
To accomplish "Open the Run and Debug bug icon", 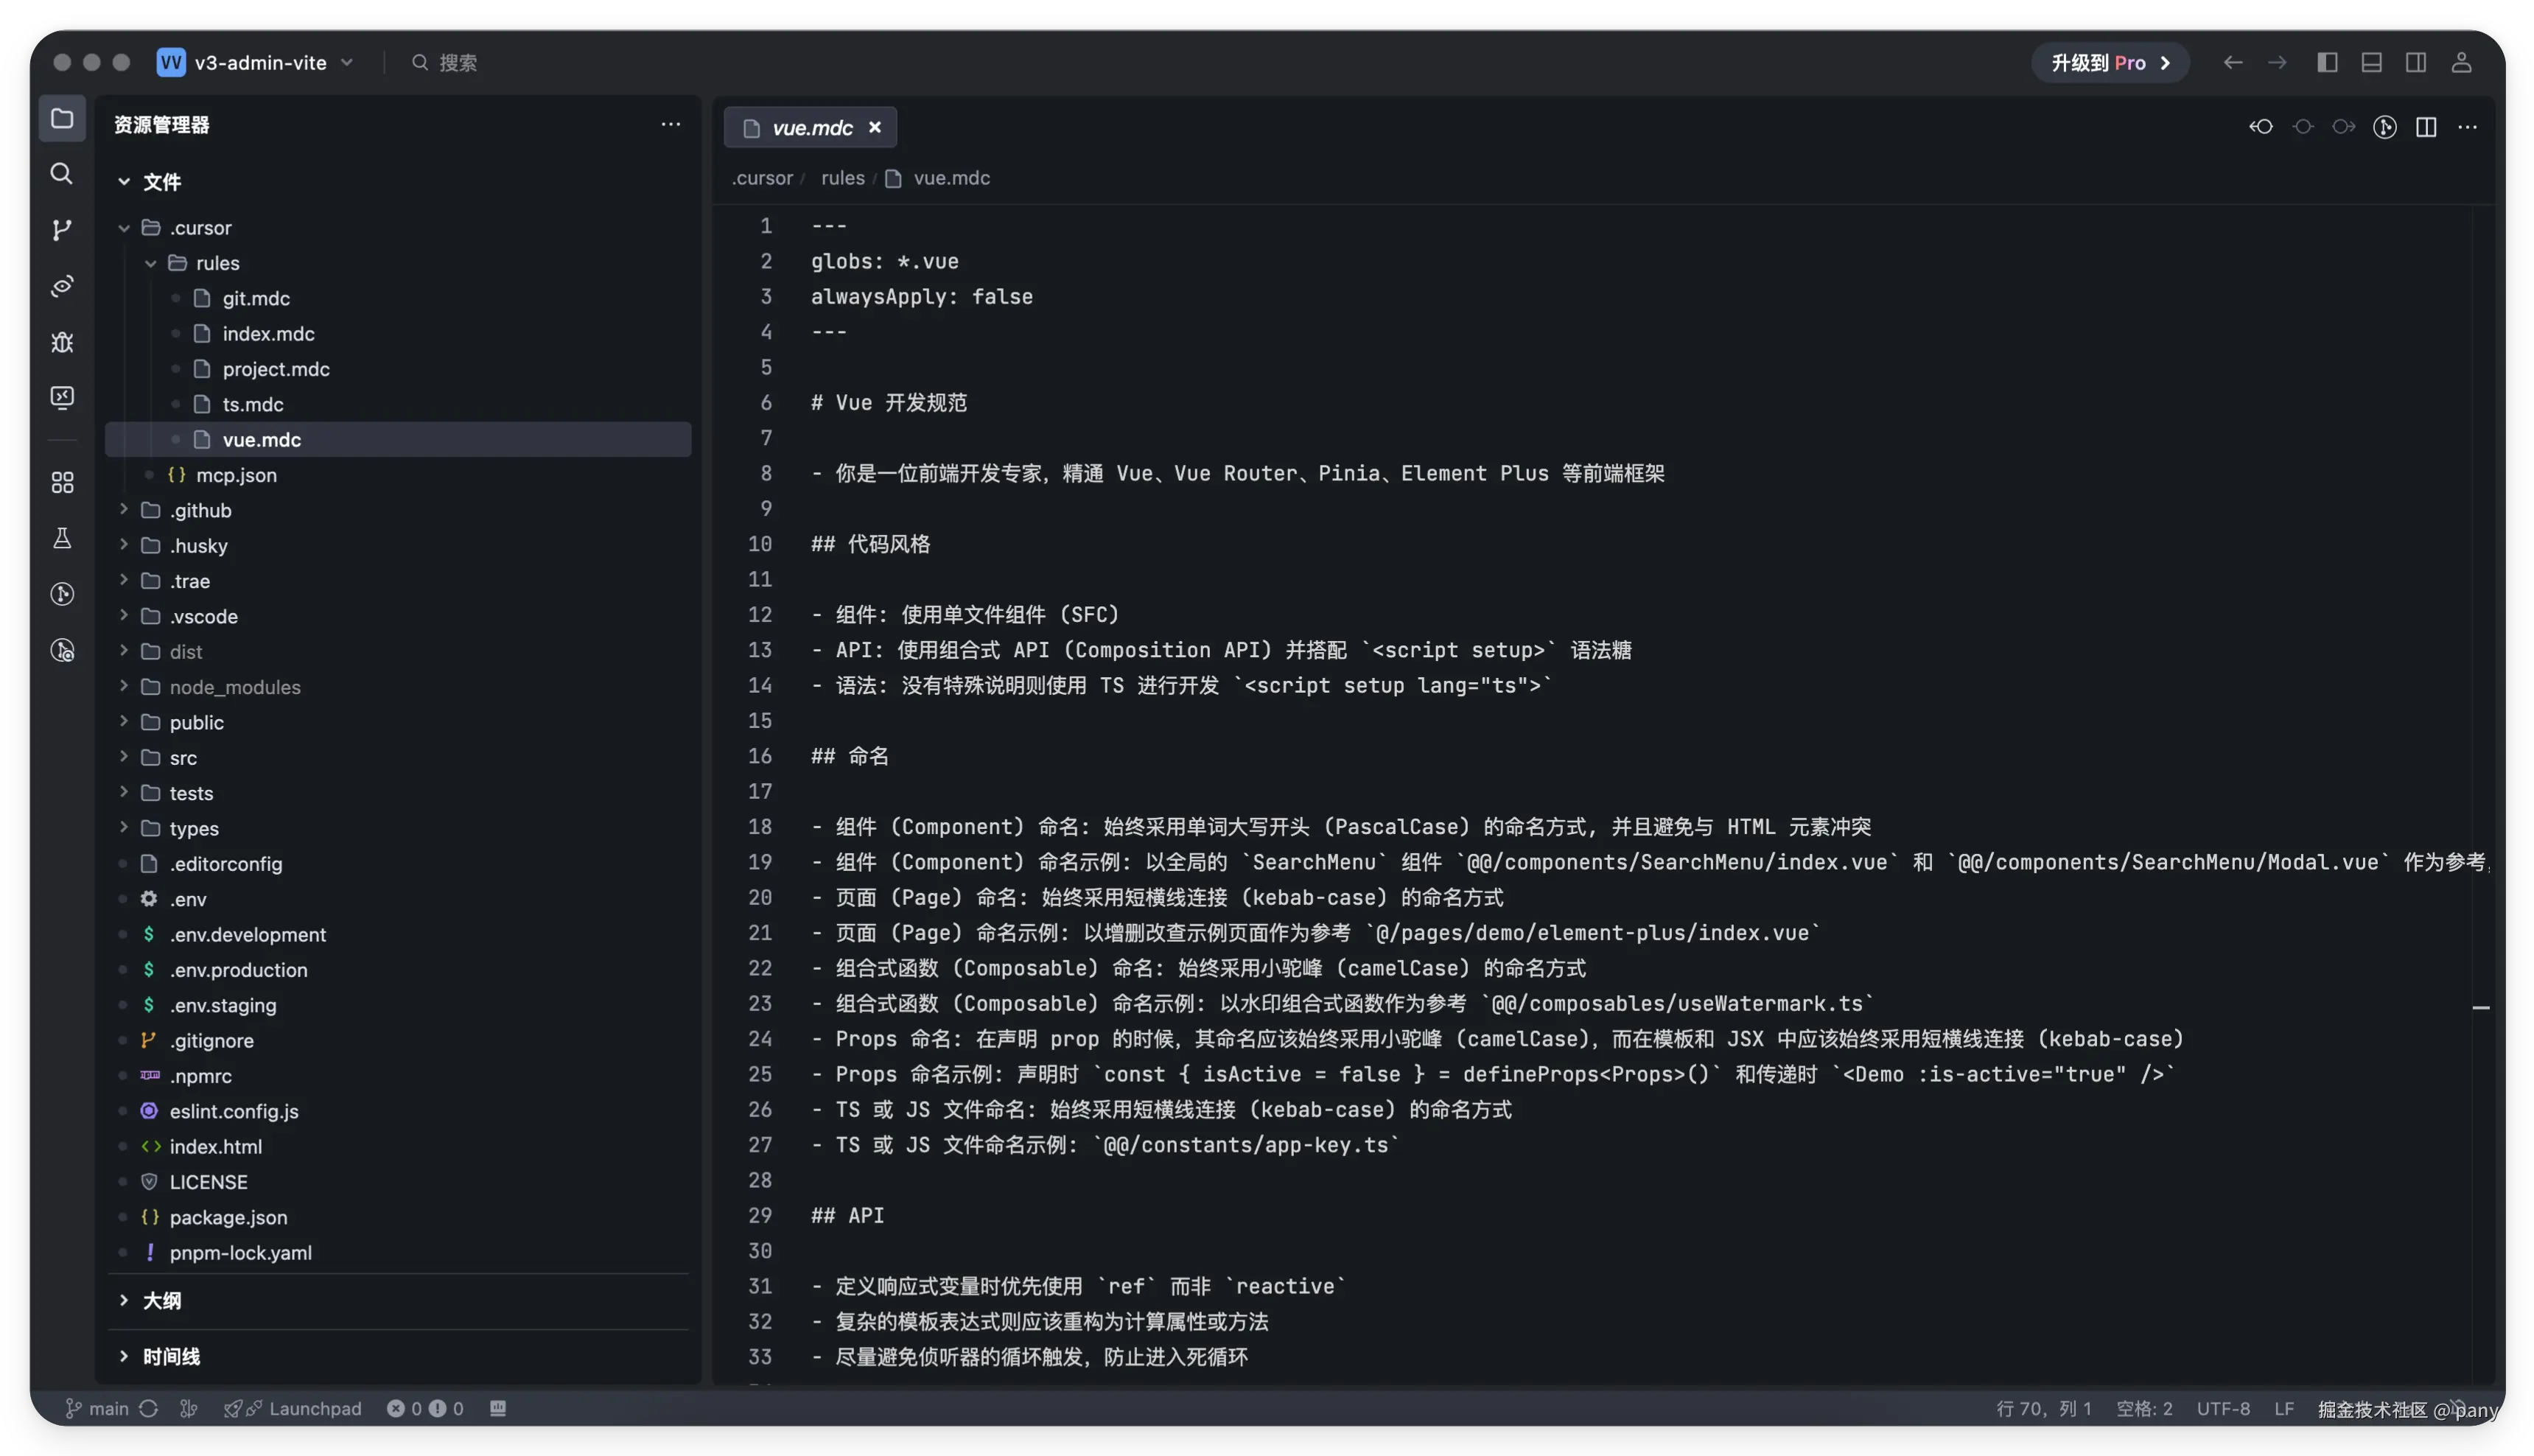I will point(62,343).
